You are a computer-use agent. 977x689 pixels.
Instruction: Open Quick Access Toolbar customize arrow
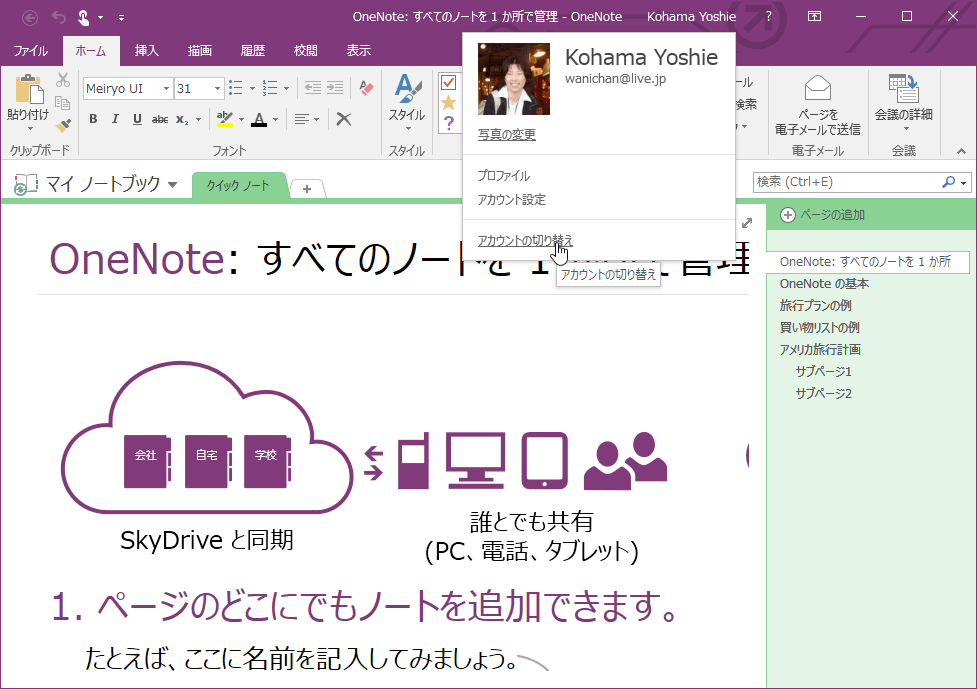point(122,18)
